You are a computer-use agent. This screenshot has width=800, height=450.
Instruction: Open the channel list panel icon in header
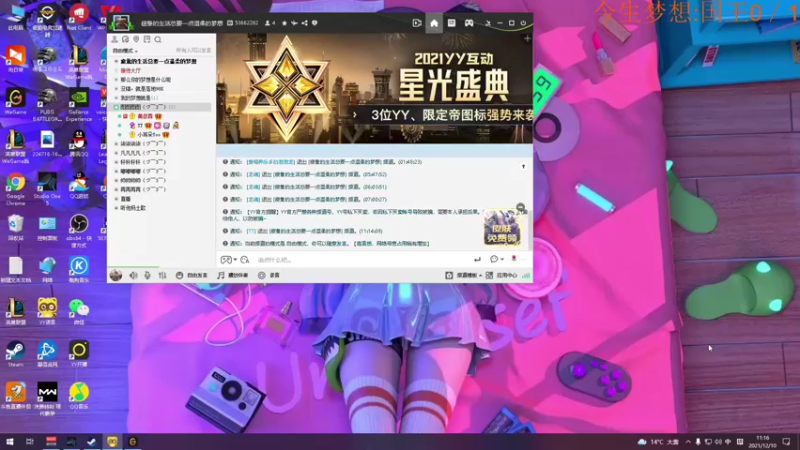[x=452, y=23]
